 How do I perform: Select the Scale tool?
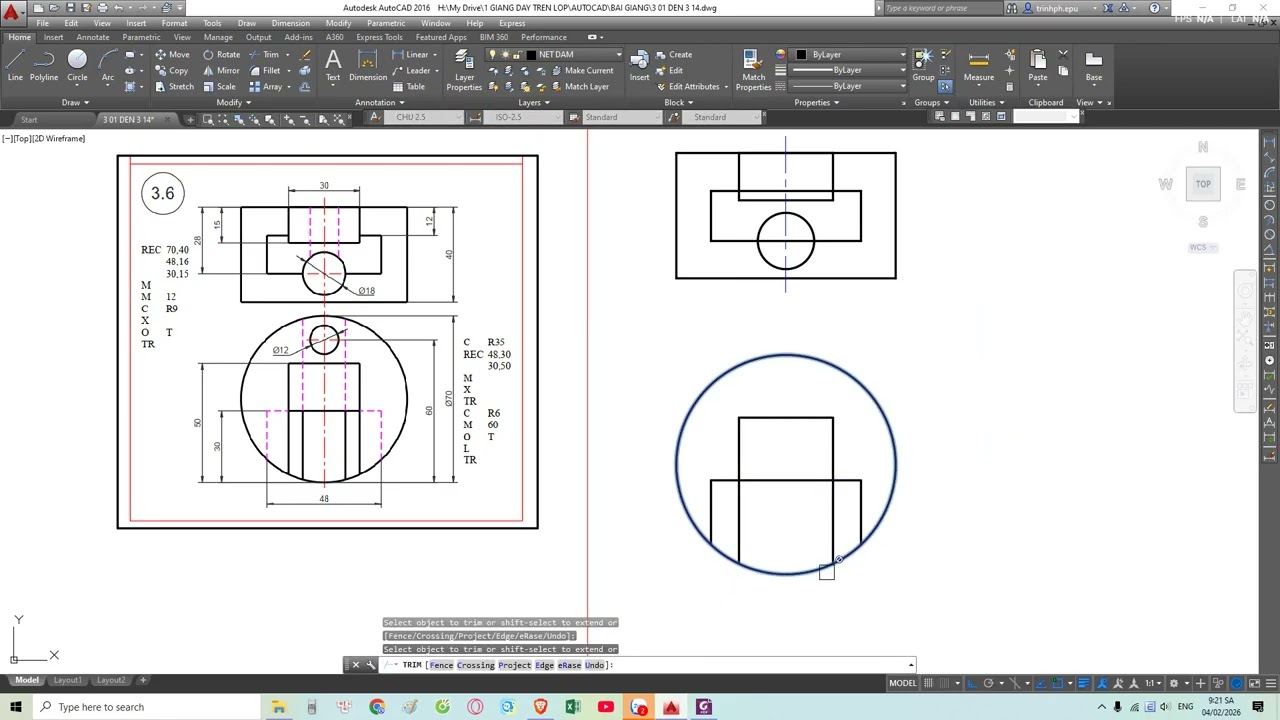pos(219,87)
